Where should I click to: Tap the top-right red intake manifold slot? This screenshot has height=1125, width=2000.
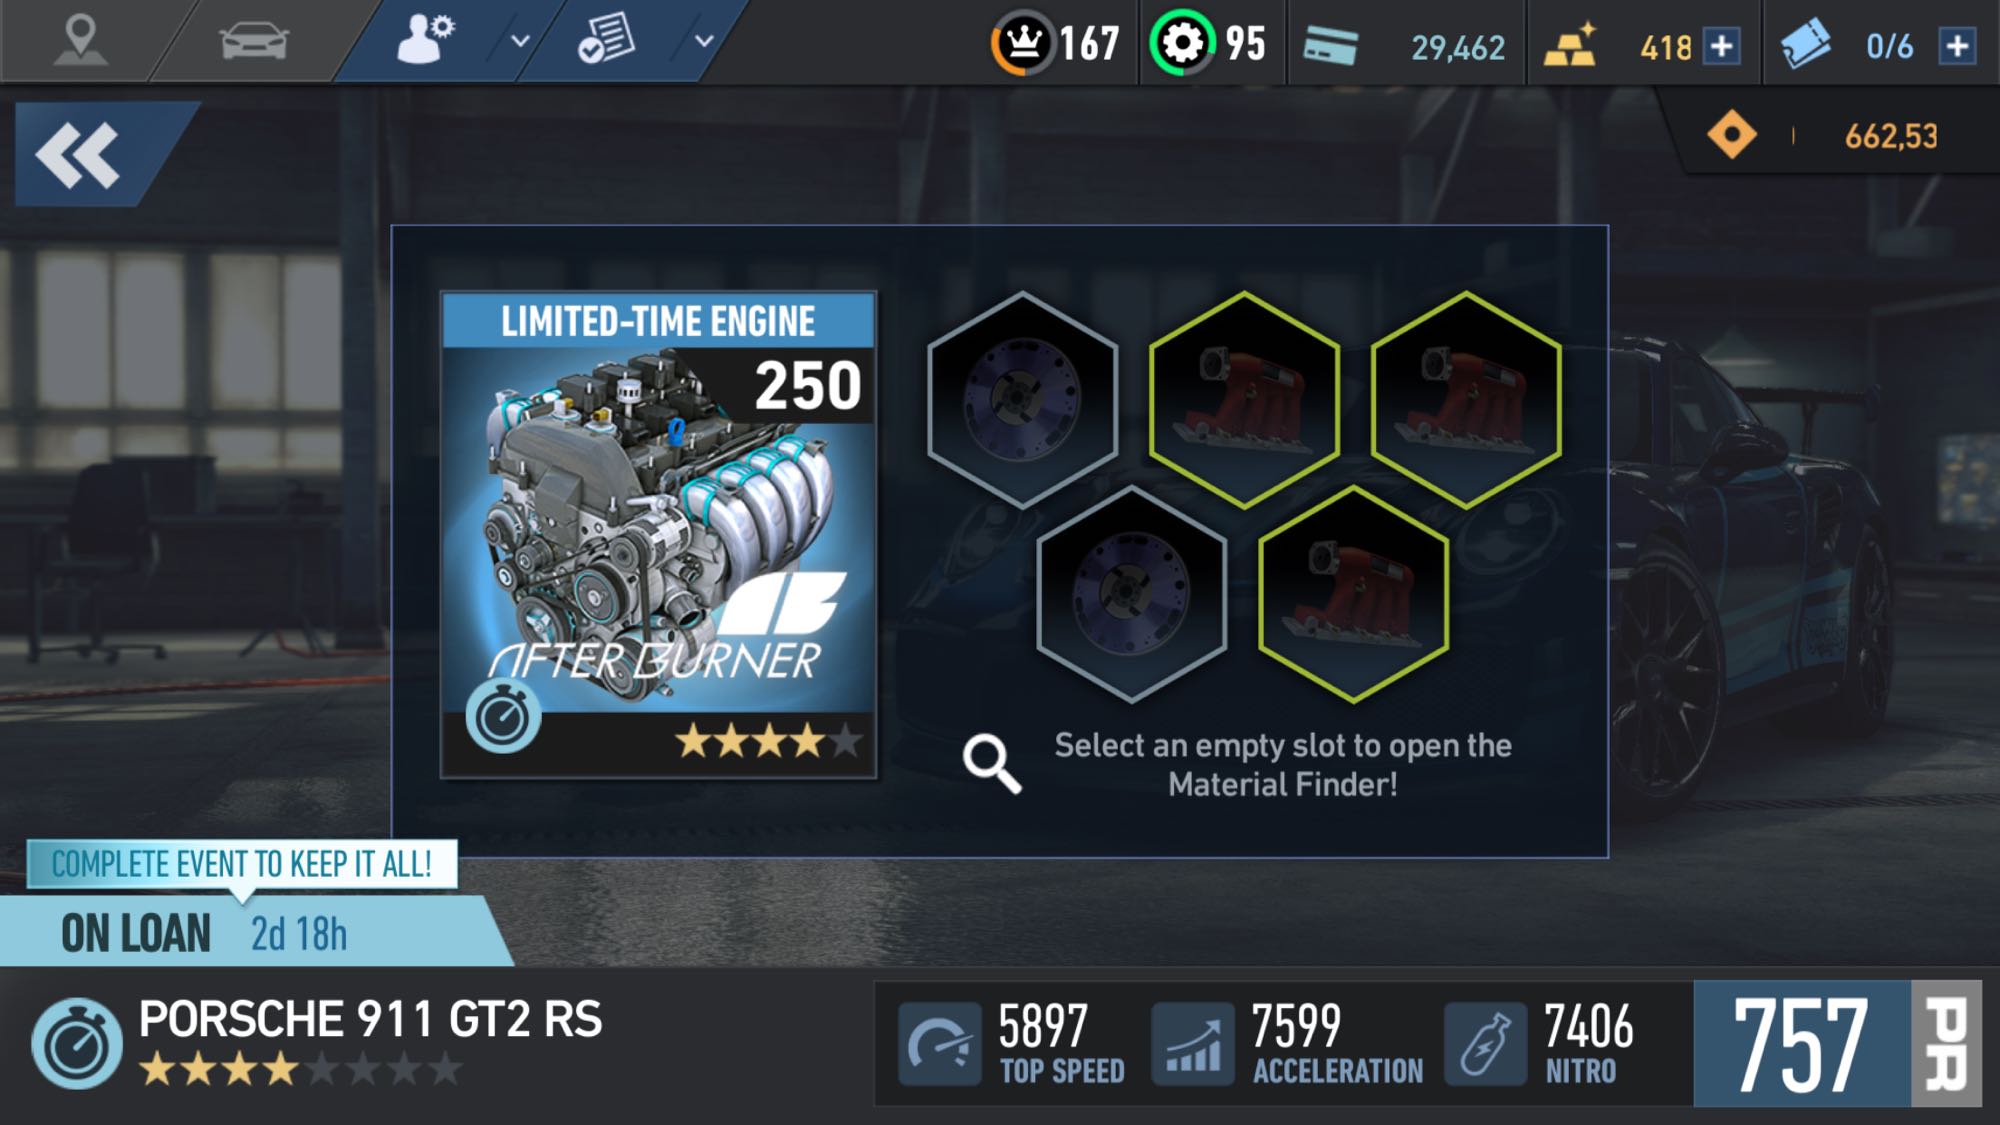coord(1466,399)
